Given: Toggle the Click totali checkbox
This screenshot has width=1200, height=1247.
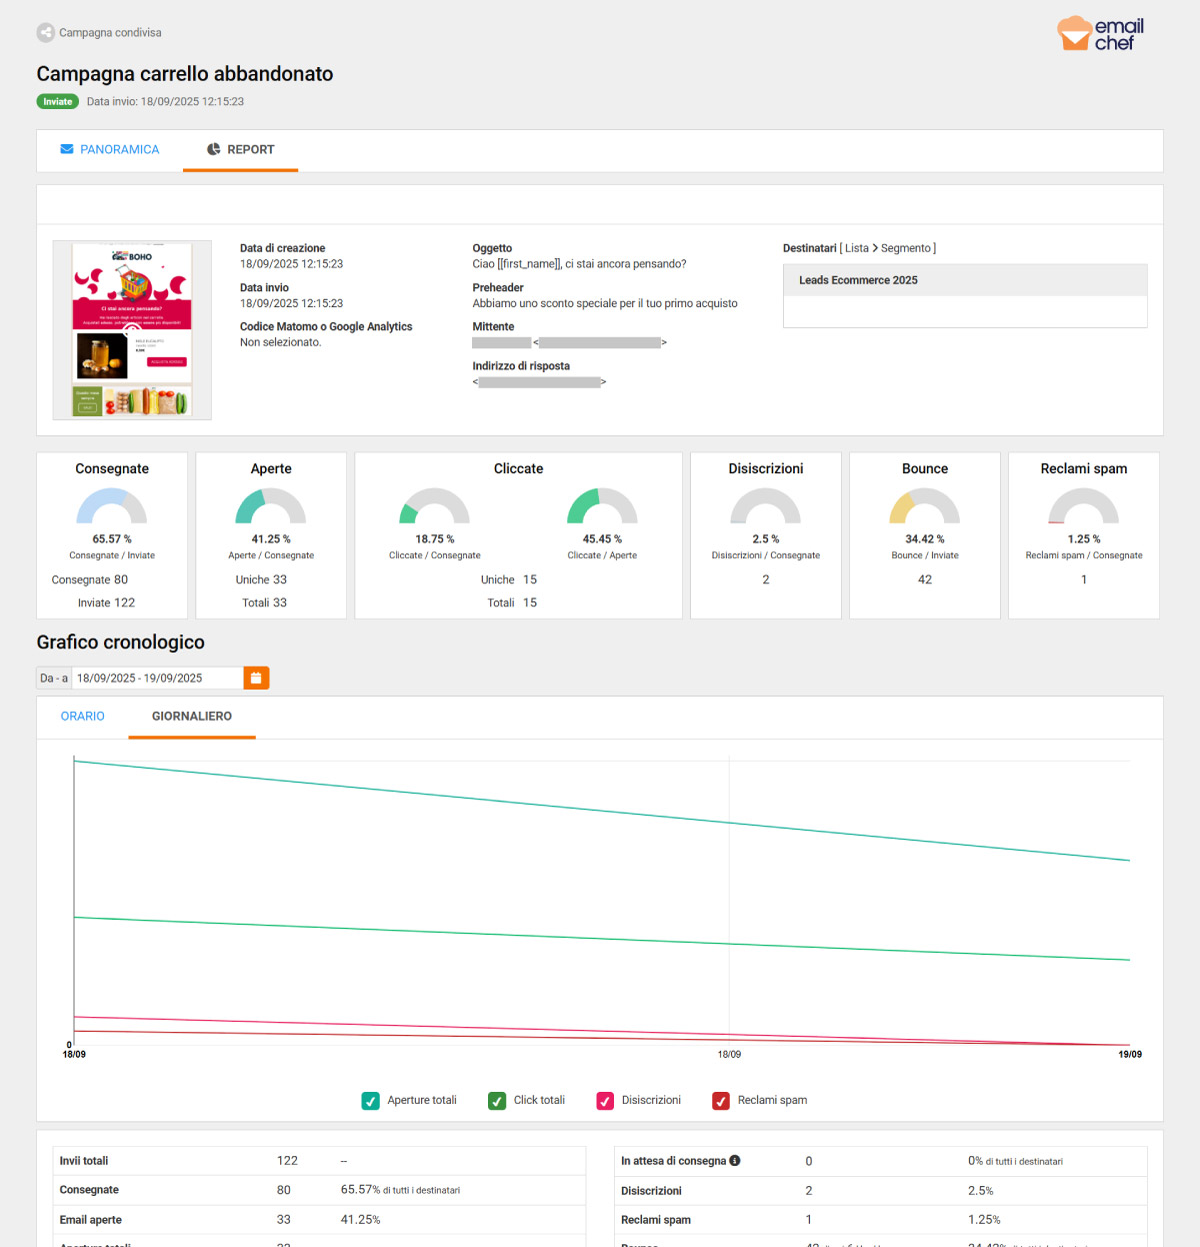Looking at the screenshot, I should (497, 1101).
